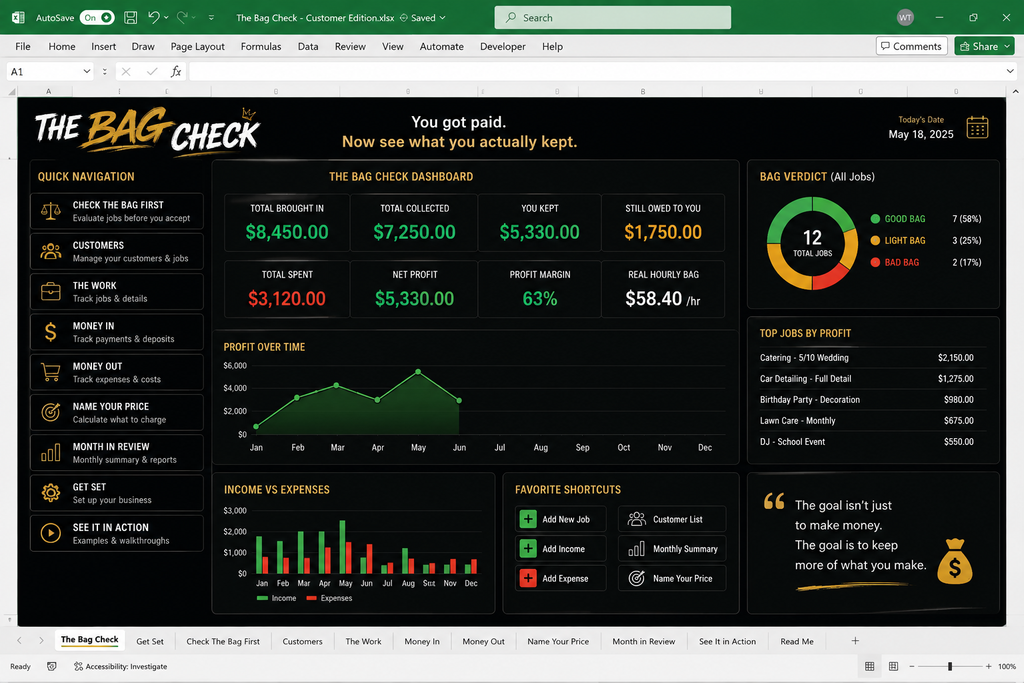
Task: Click the target icon in Name Your Price shortcut
Action: (636, 578)
